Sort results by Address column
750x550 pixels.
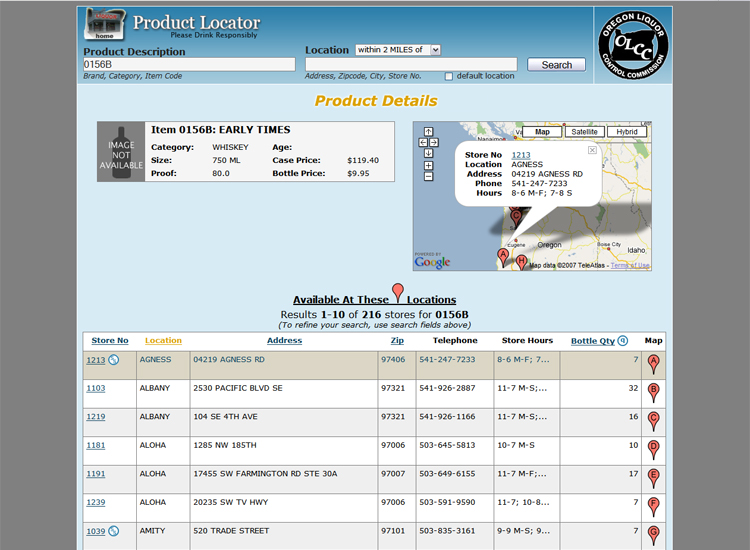[x=285, y=341]
